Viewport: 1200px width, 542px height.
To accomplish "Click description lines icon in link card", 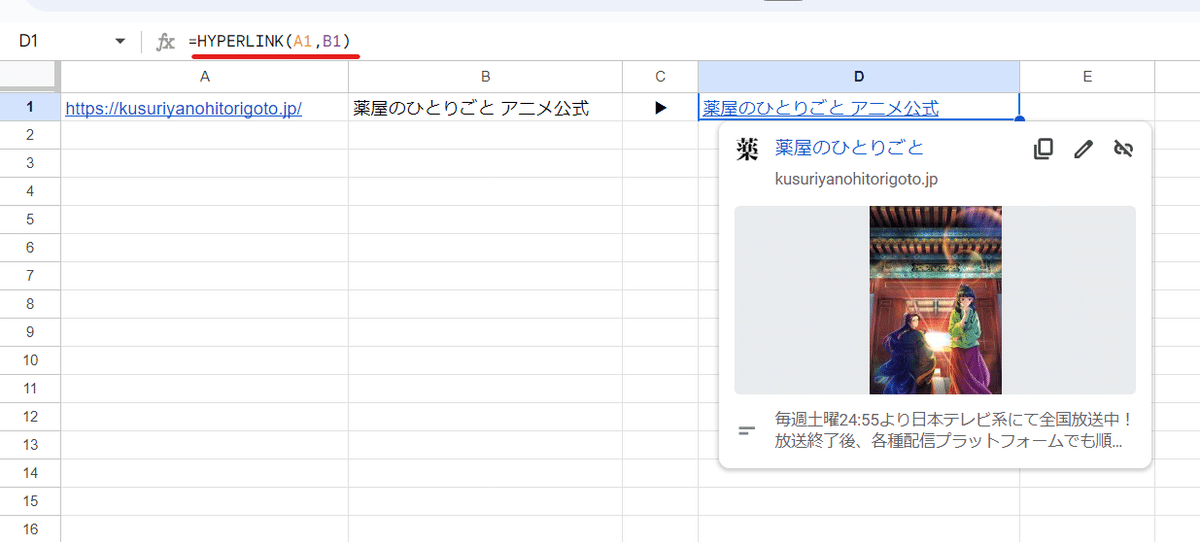I will (747, 431).
